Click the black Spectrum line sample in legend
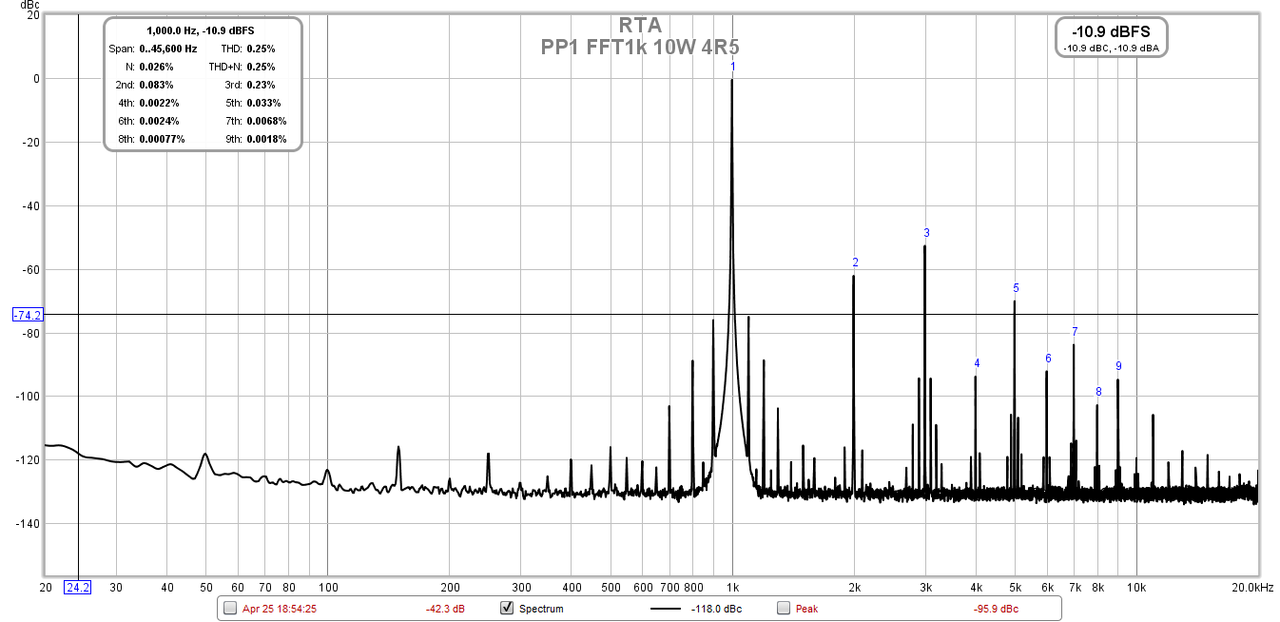Image resolution: width=1280 pixels, height=622 pixels. [663, 608]
